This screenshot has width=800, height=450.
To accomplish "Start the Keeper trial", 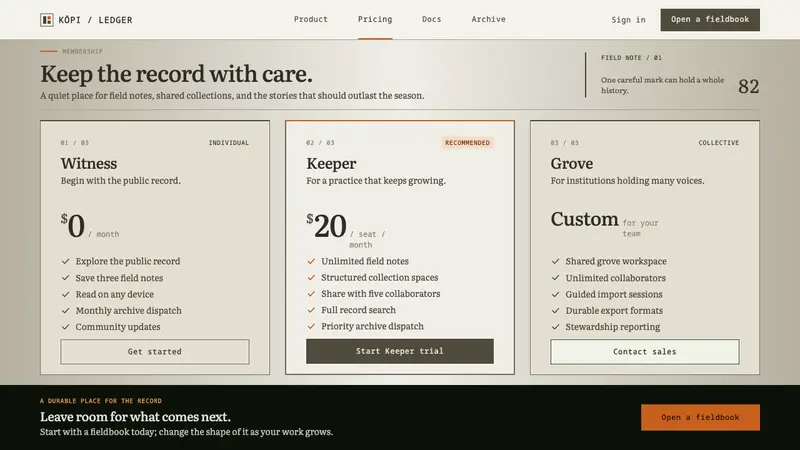I will click(400, 351).
